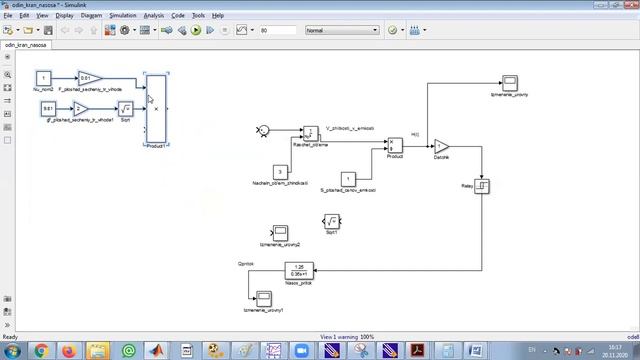
Task: Click the Fast Restart toolbar icon
Action: (x=167, y=30)
